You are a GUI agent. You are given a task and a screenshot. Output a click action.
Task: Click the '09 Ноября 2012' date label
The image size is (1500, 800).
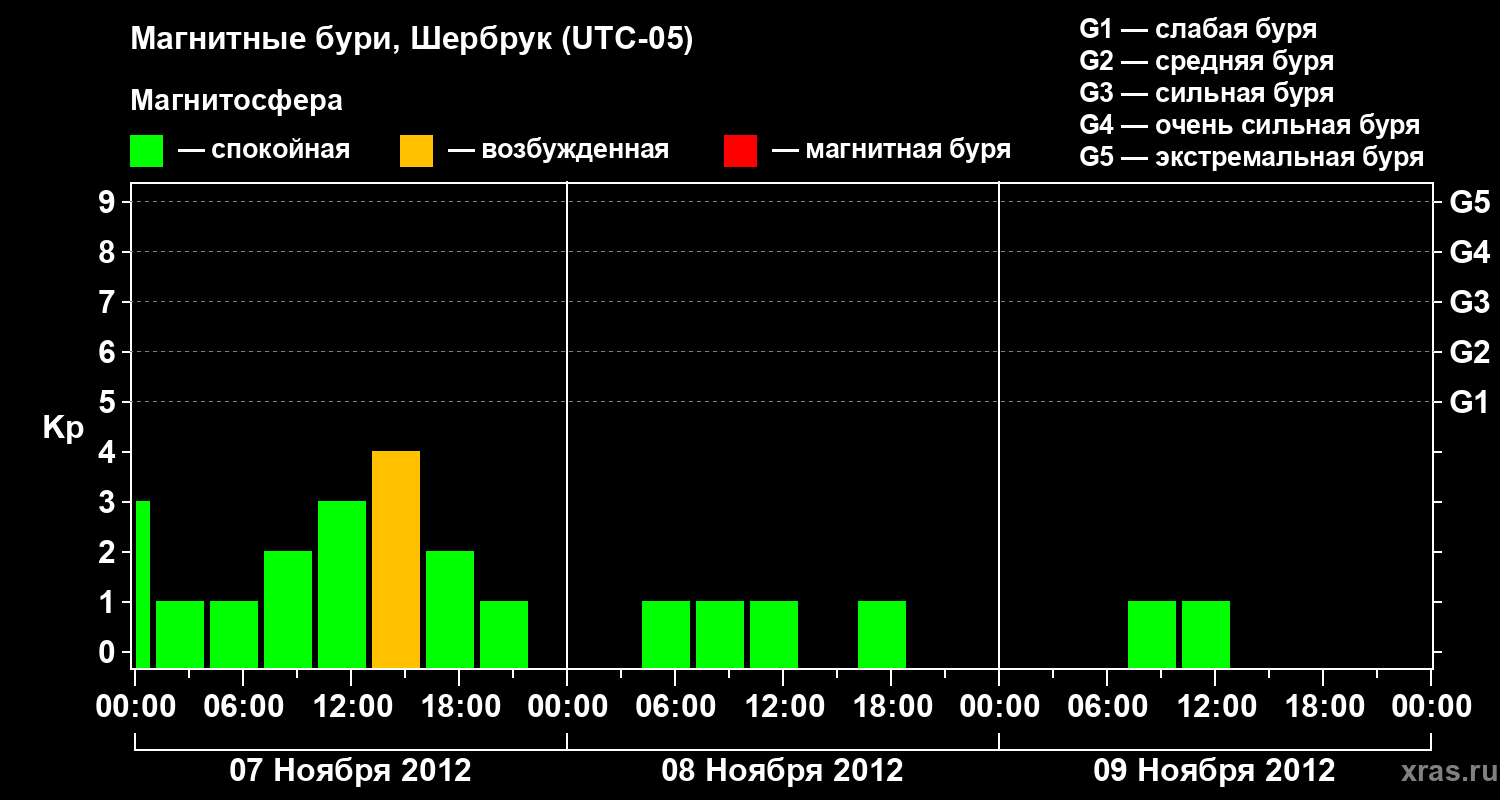click(x=1214, y=771)
